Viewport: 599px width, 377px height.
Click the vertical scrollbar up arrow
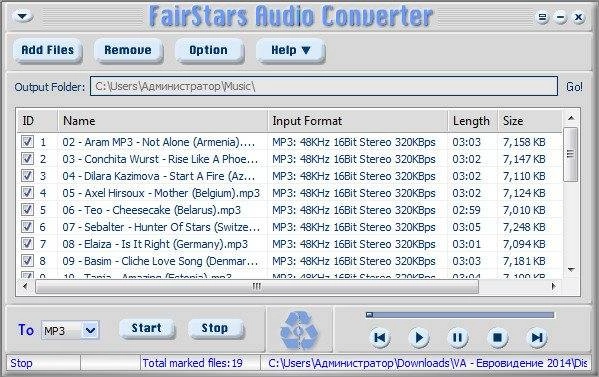(571, 118)
